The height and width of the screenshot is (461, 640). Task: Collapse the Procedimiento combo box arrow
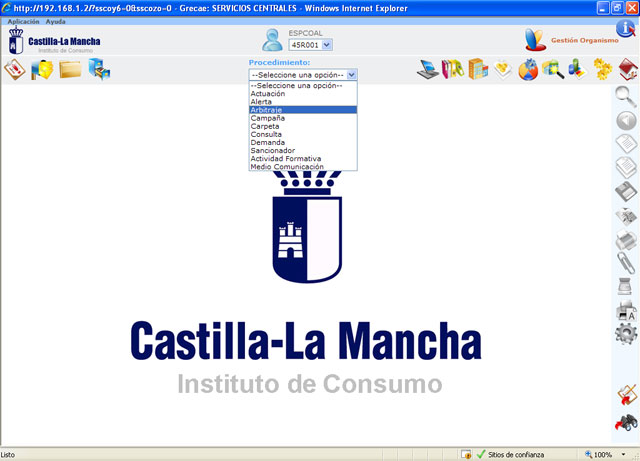point(351,75)
